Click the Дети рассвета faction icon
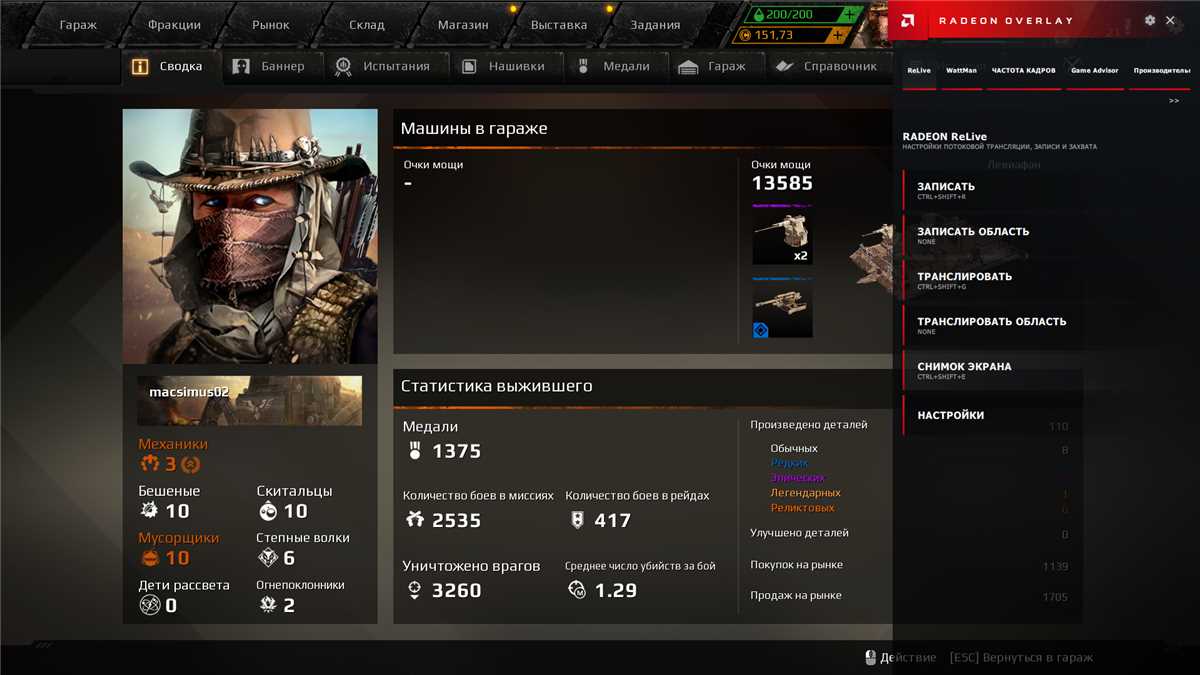 tap(150, 605)
